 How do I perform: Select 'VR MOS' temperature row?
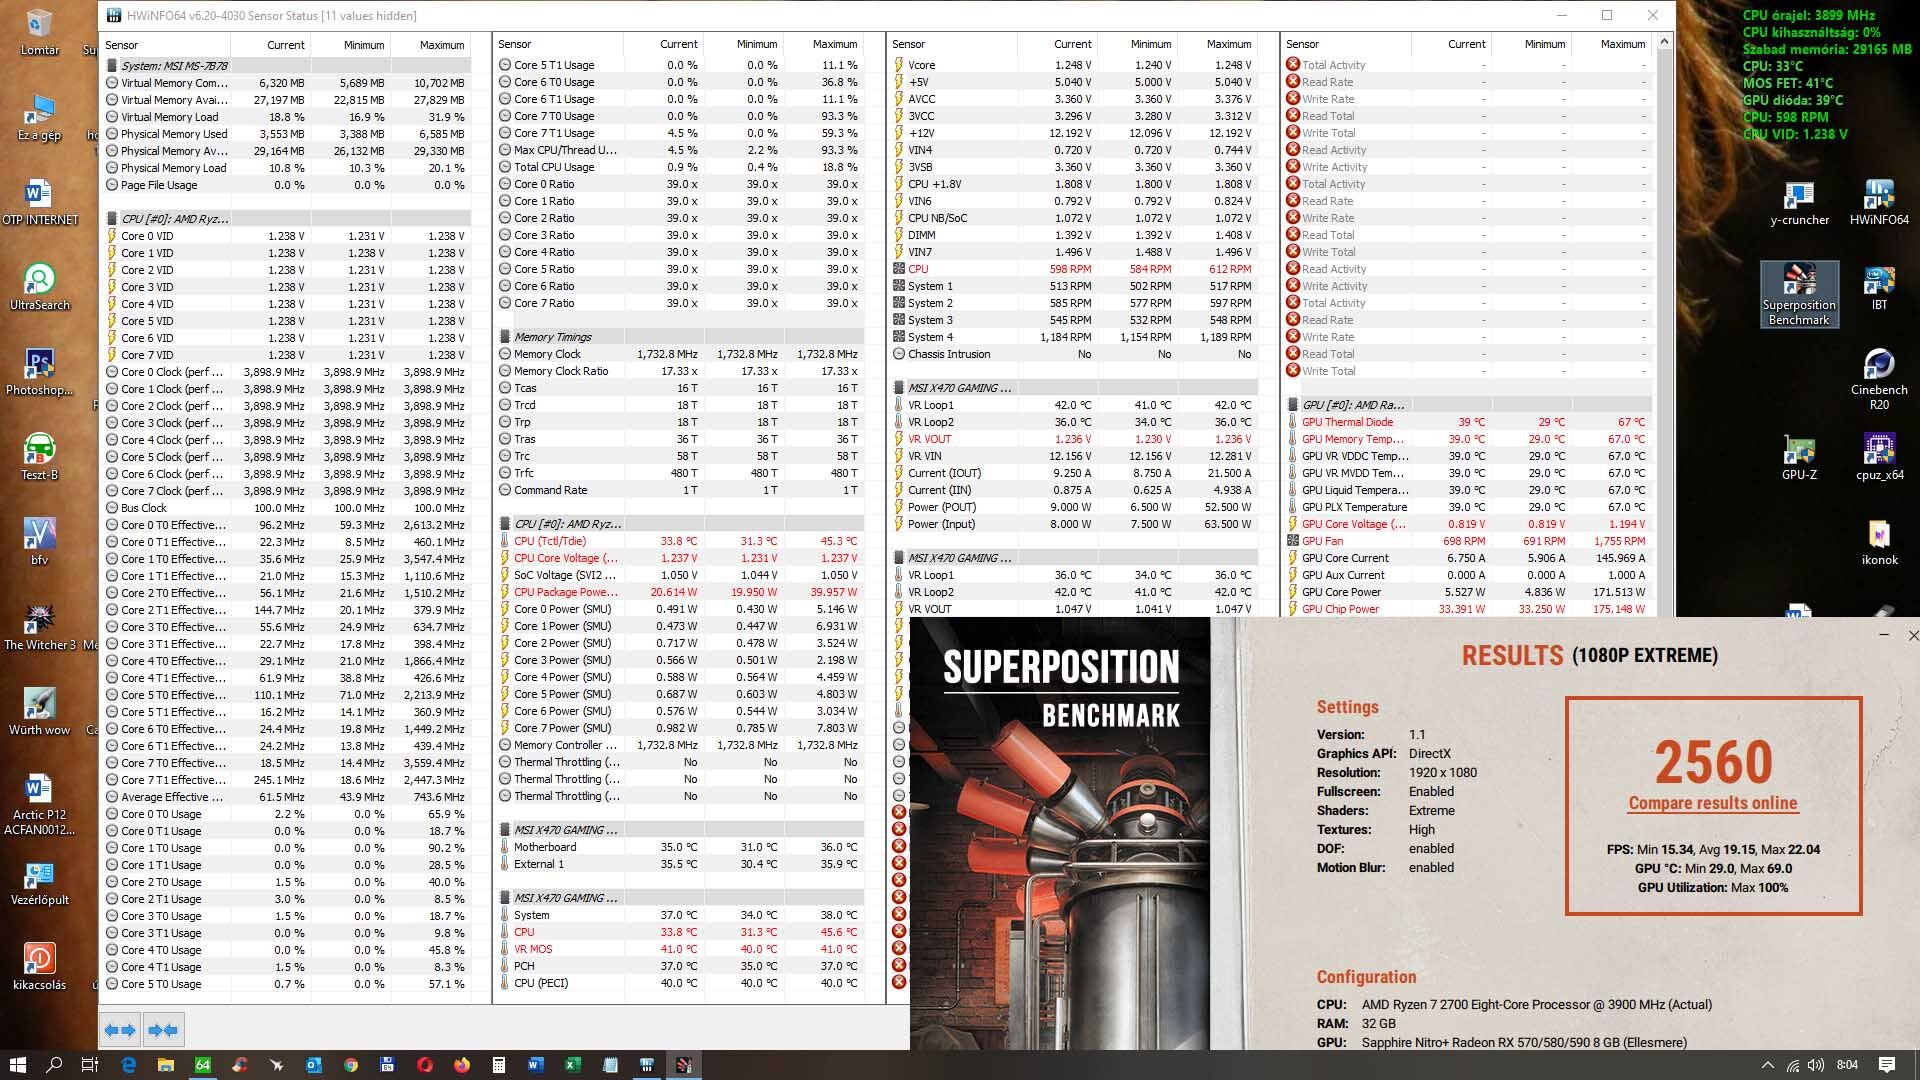tap(680, 949)
